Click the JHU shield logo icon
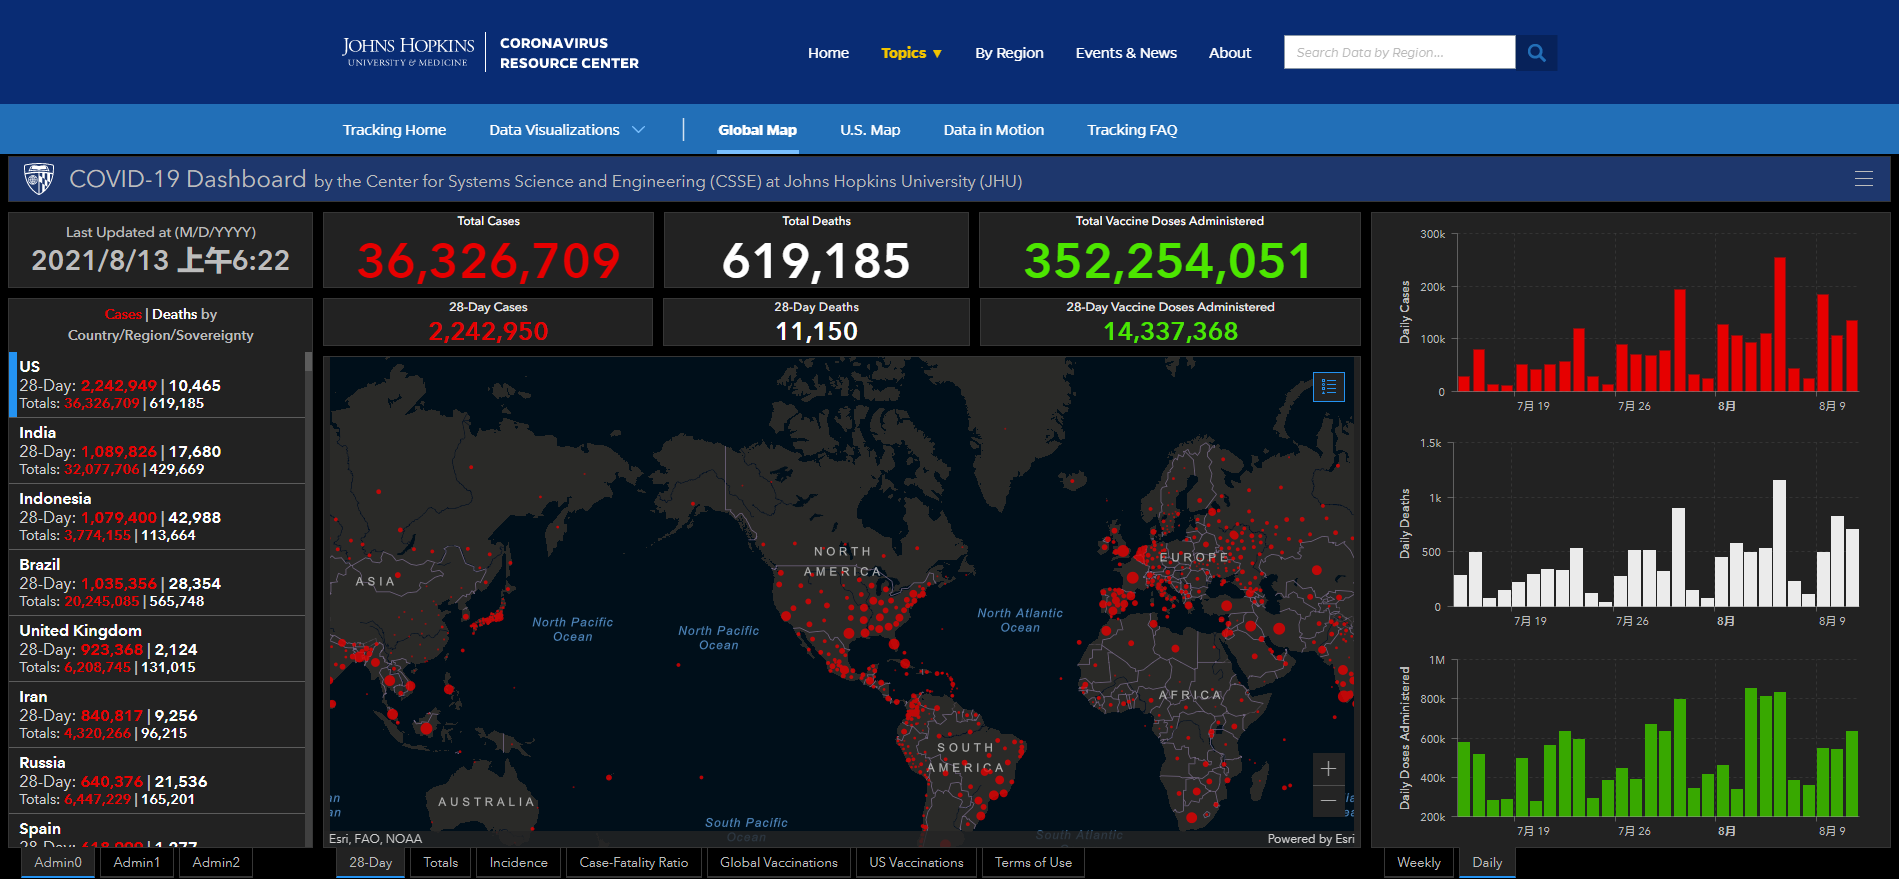Viewport: 1899px width, 879px height. pos(39,179)
